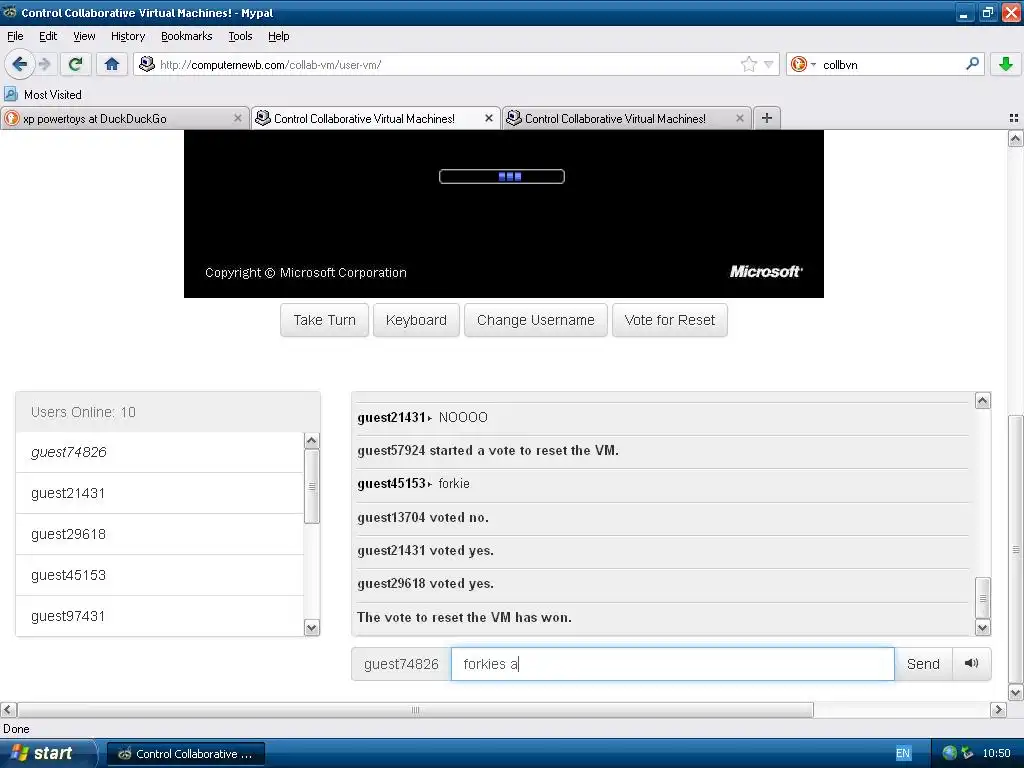Click the chat message 'guest13704 voted no.'
This screenshot has height=768, width=1024.
[x=423, y=517]
